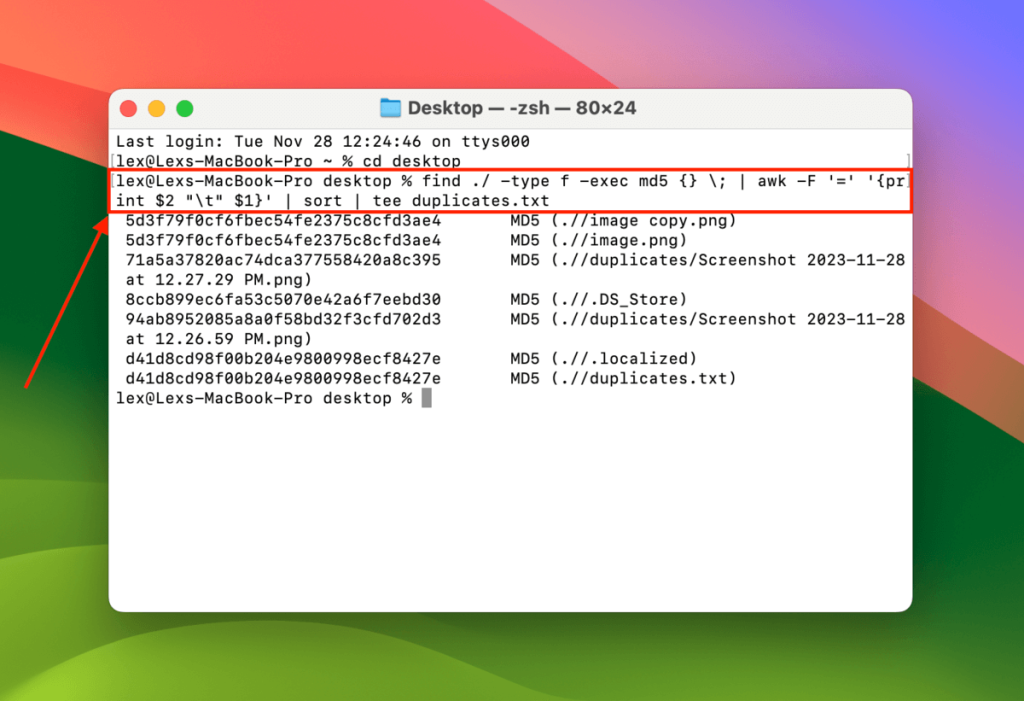Screen dimensions: 1024x701
Task: Click the desktop wallpaper background
Action: (x=60, y=600)
